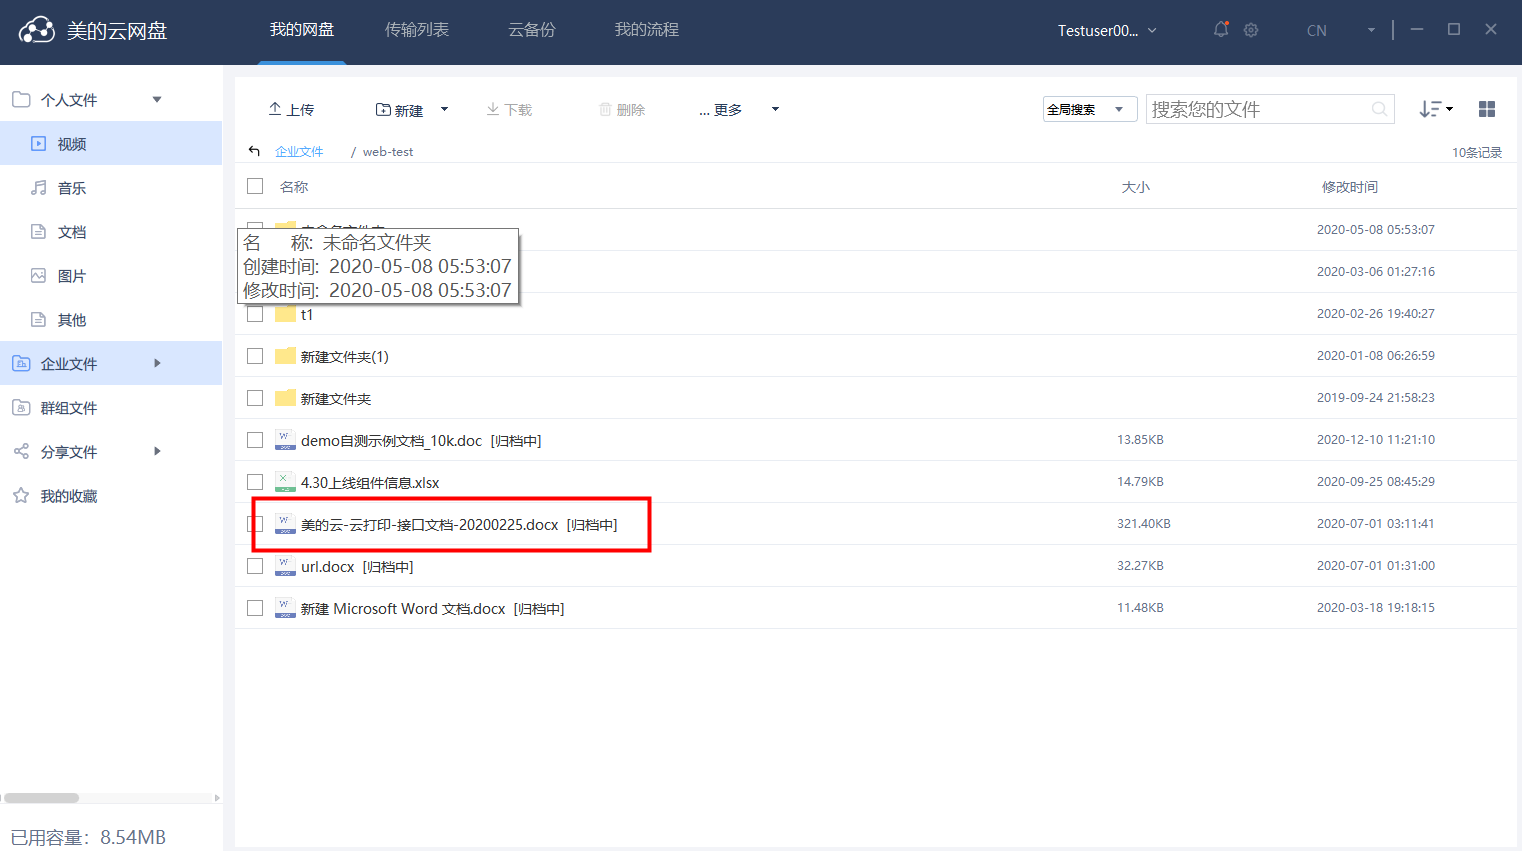Check the box for demo自测示例文档_10k.doc
This screenshot has height=851, width=1522.
click(x=255, y=440)
